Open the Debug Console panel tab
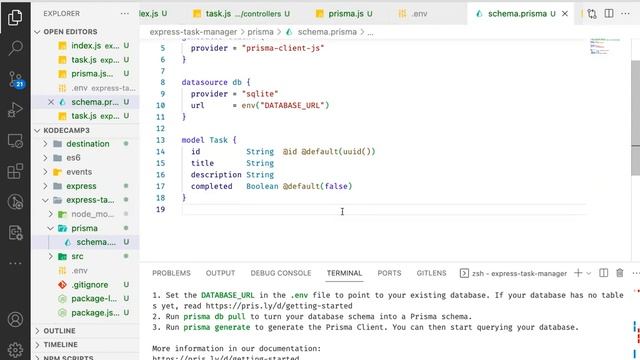This screenshot has height=360, width=640. 281,273
